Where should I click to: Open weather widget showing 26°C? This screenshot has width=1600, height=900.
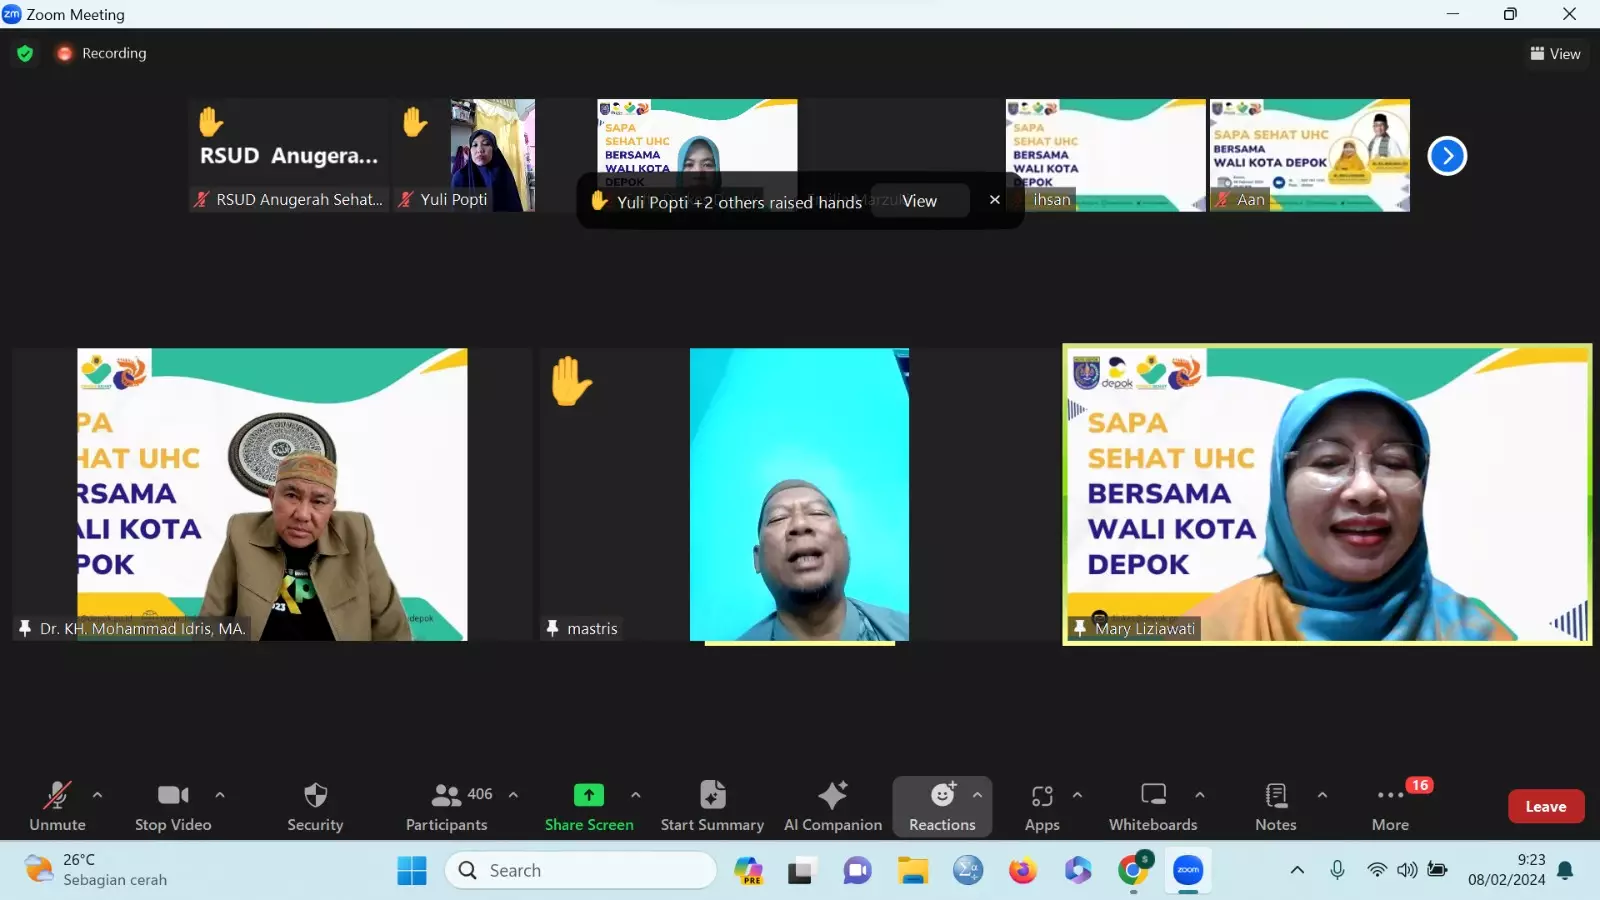pyautogui.click(x=96, y=870)
